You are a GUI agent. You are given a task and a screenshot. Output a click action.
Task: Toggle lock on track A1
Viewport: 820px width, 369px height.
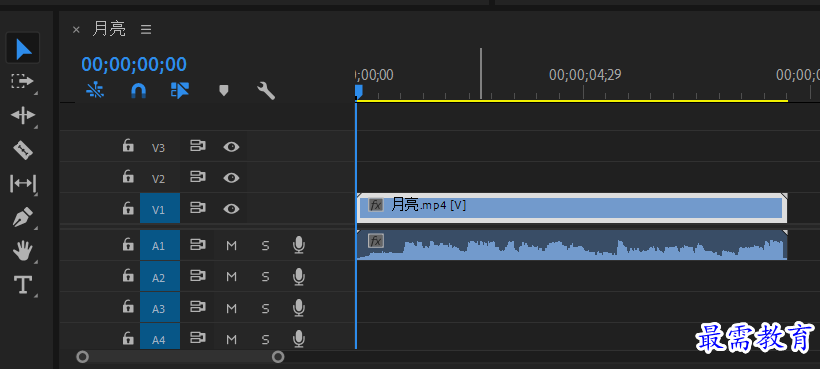coord(128,244)
